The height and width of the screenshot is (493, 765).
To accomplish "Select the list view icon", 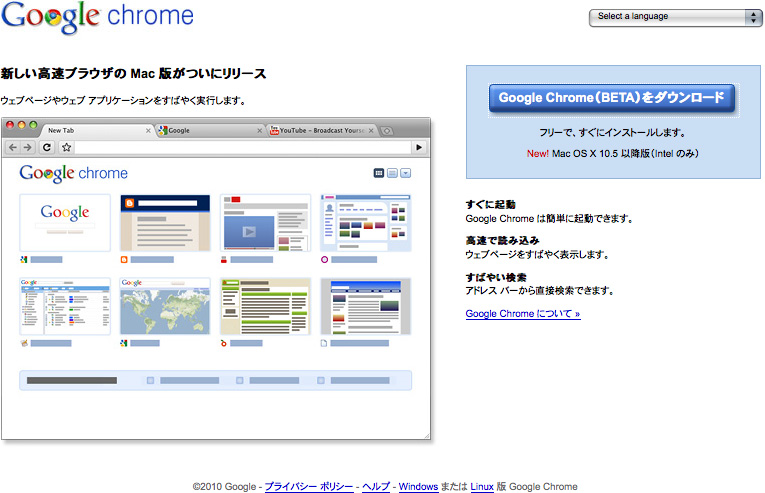I will click(392, 173).
